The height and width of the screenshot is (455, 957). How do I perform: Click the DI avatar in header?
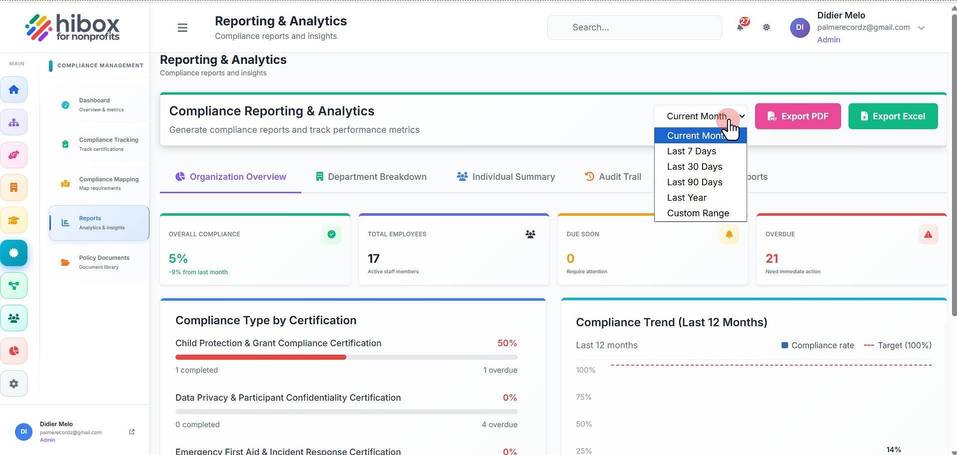(x=800, y=27)
